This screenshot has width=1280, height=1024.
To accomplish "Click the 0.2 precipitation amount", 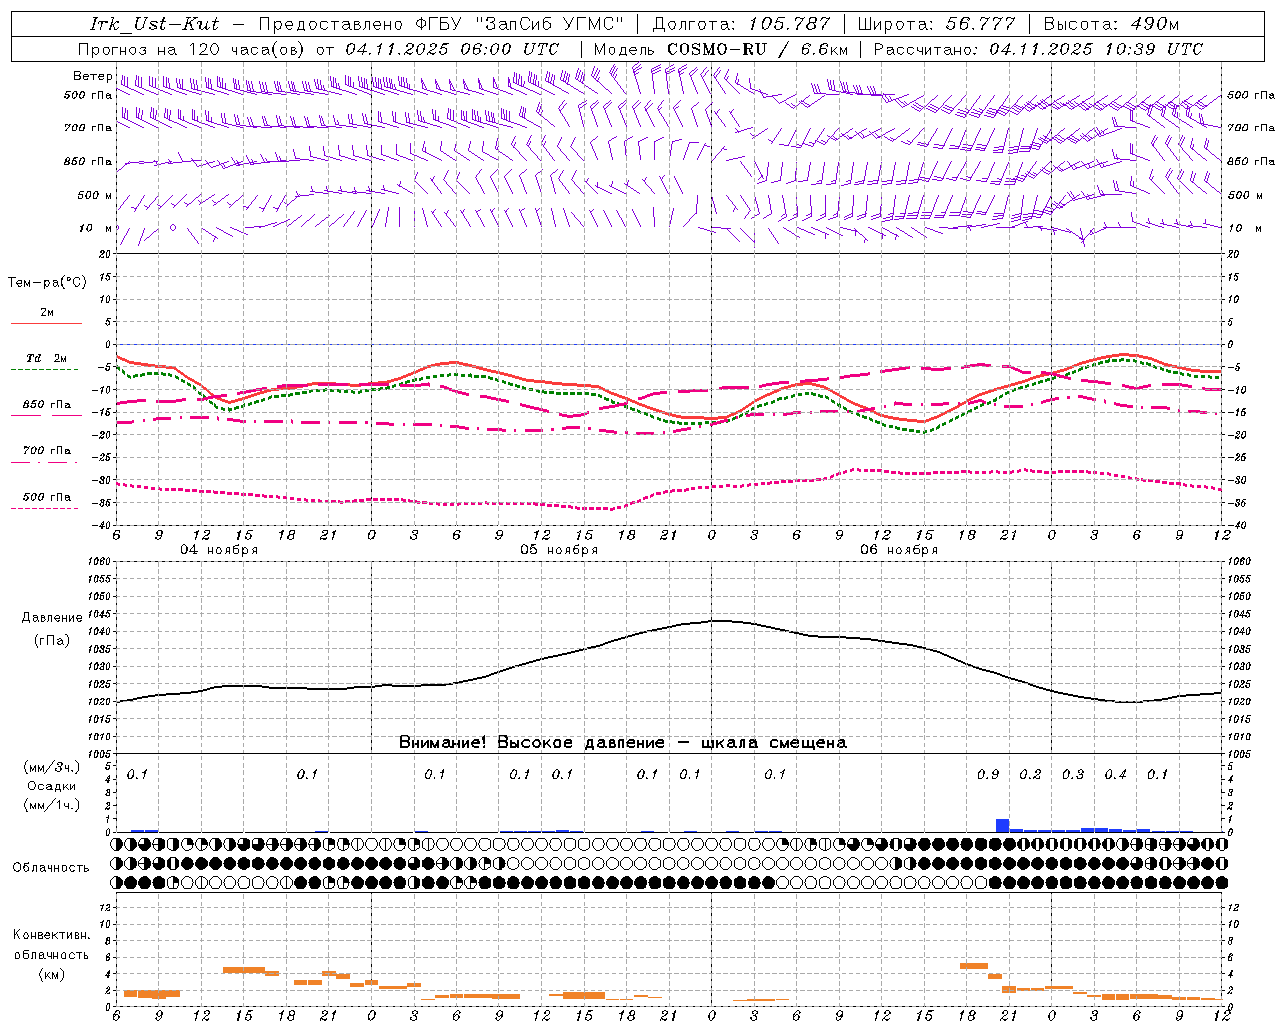I will (1030, 775).
